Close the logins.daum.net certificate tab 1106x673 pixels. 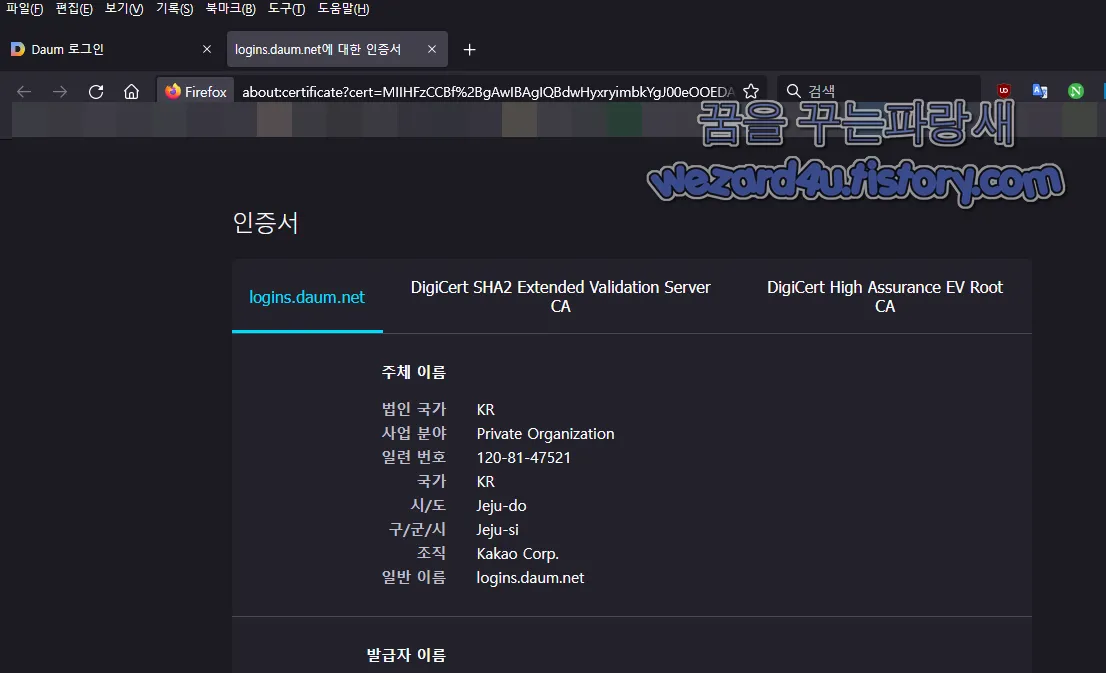[432, 49]
